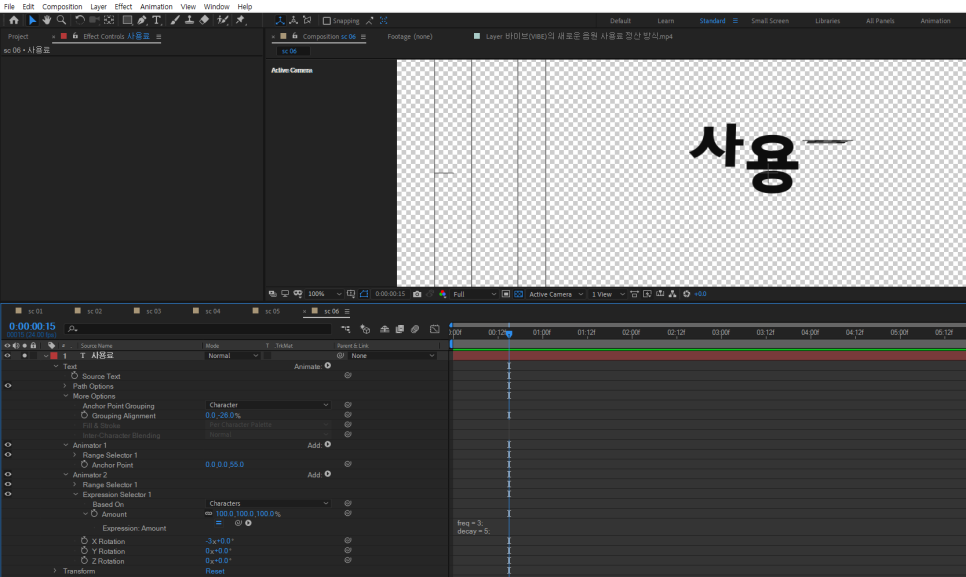Click the Composition Flowchart icon in viewer

pos(672,294)
